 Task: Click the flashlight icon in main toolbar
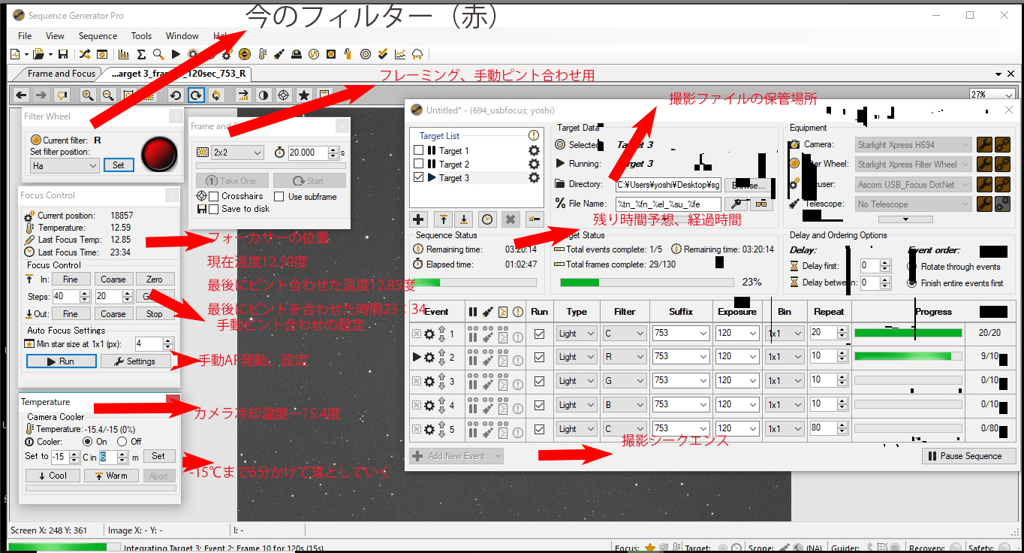pyautogui.click(x=279, y=54)
